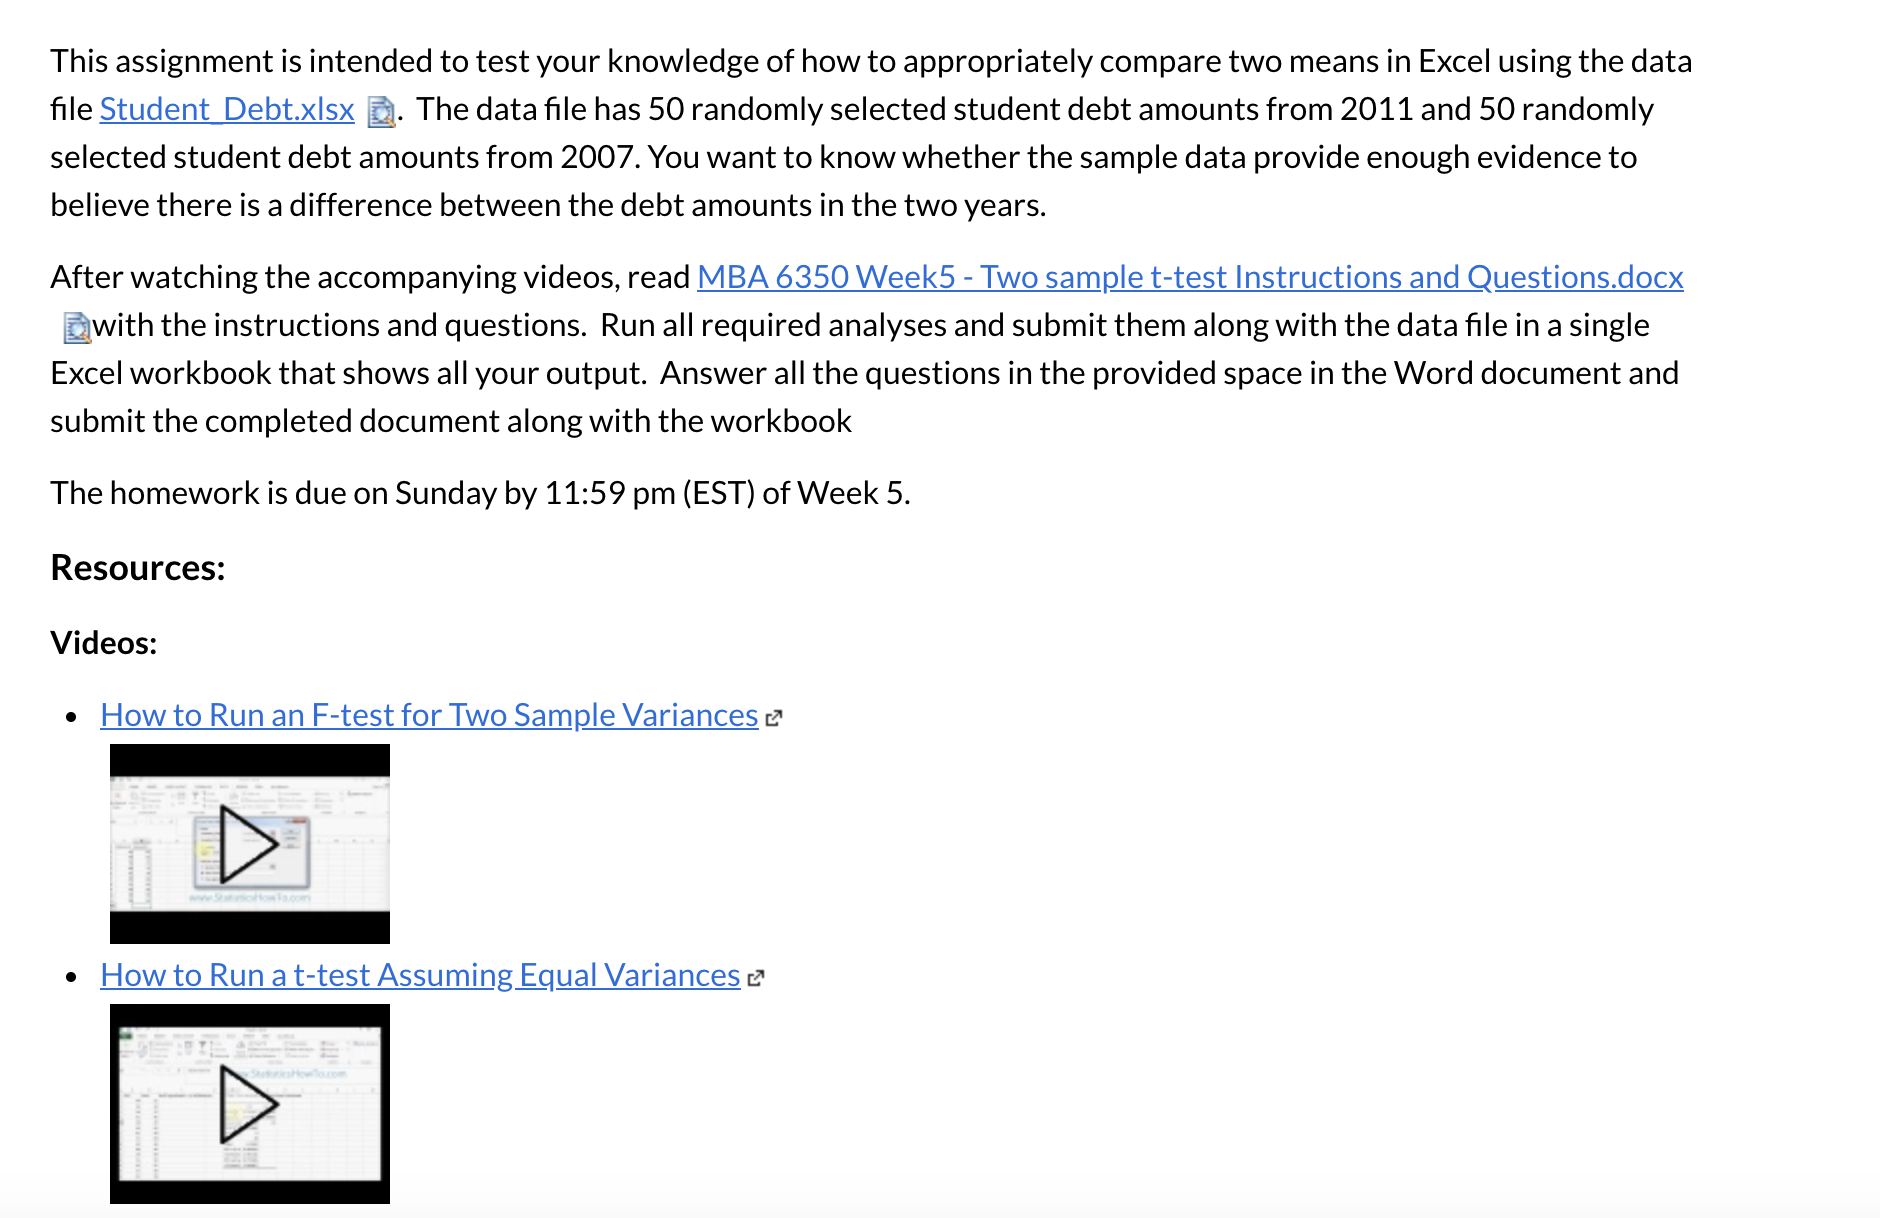Click the bottom black bar of the t-test thumbnail
Viewport: 1880px width, 1218px height.
click(250, 1193)
